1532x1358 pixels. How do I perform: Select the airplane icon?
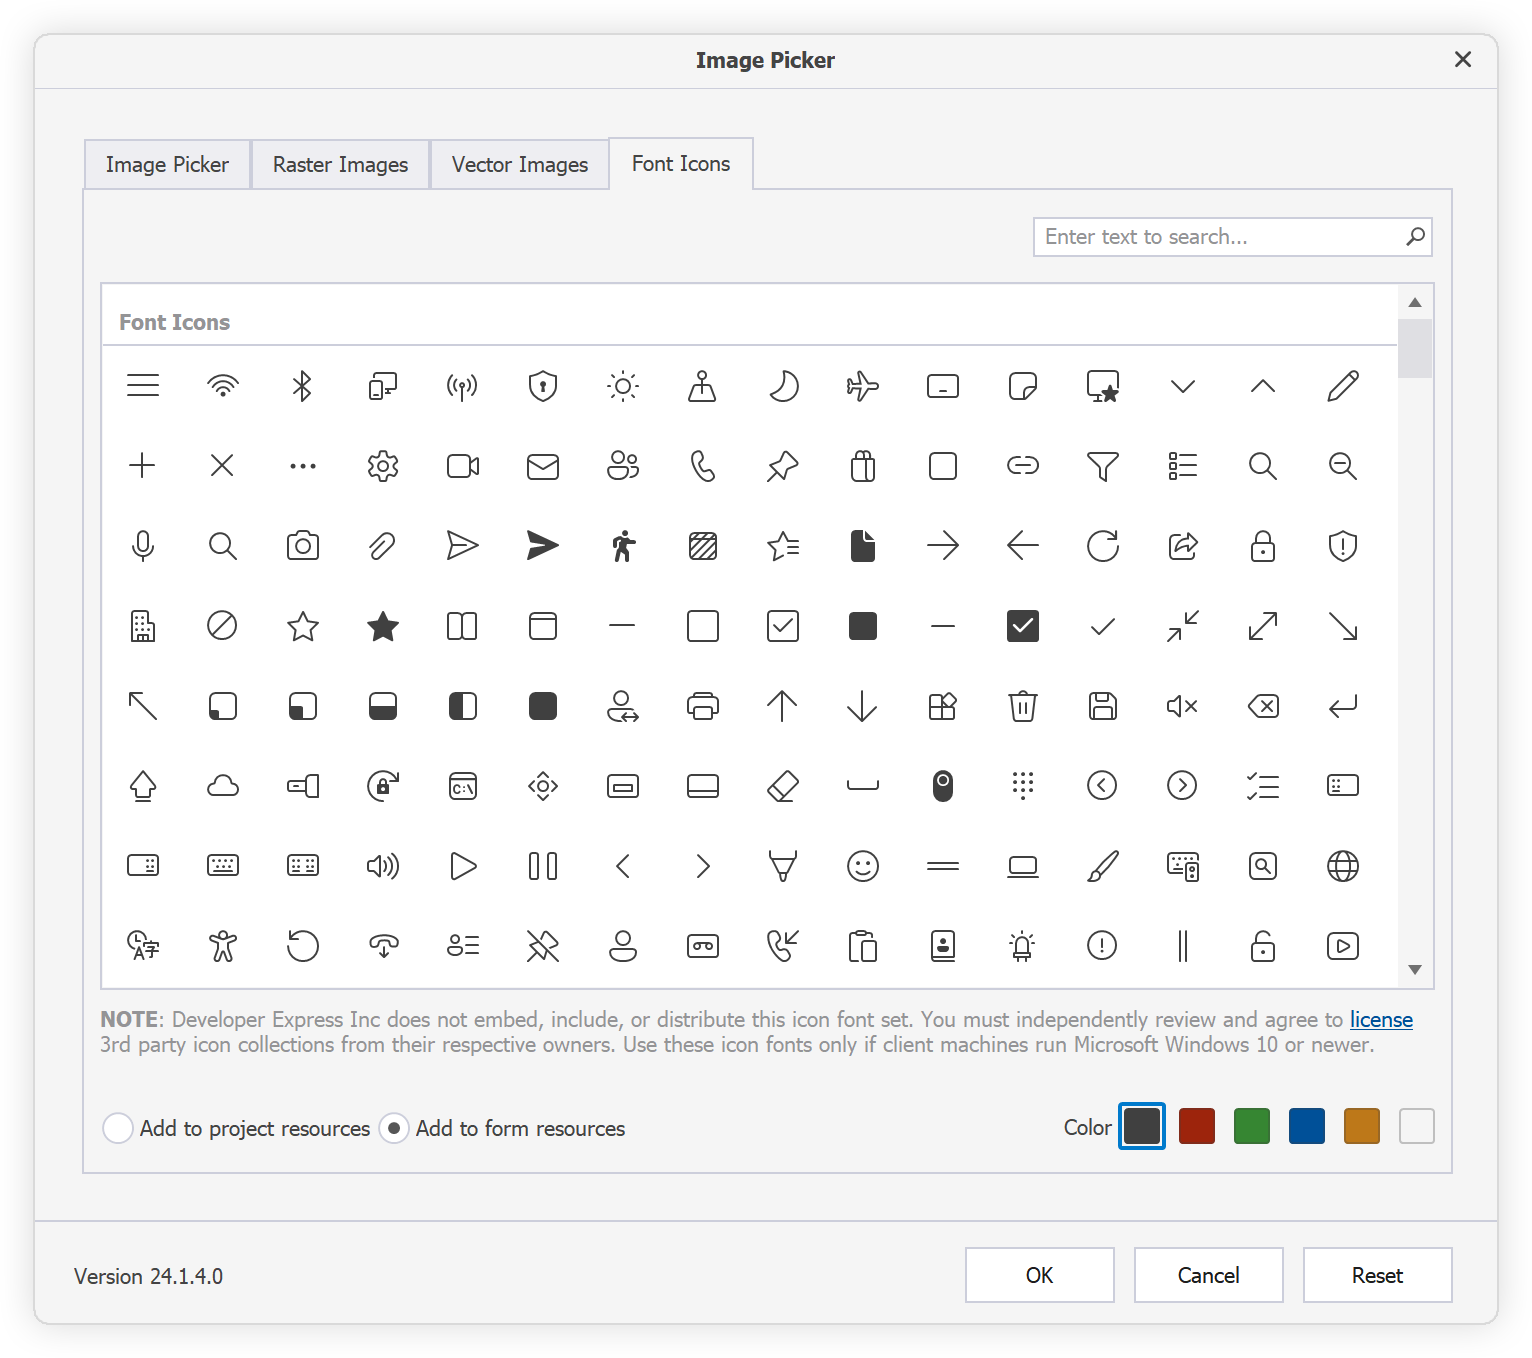(863, 386)
